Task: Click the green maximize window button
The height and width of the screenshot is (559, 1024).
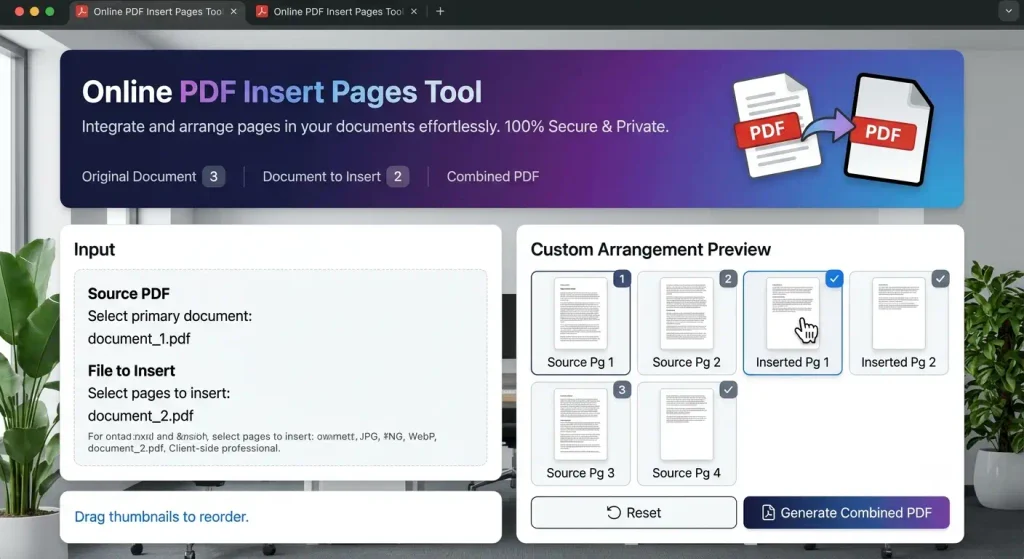Action: click(x=50, y=12)
